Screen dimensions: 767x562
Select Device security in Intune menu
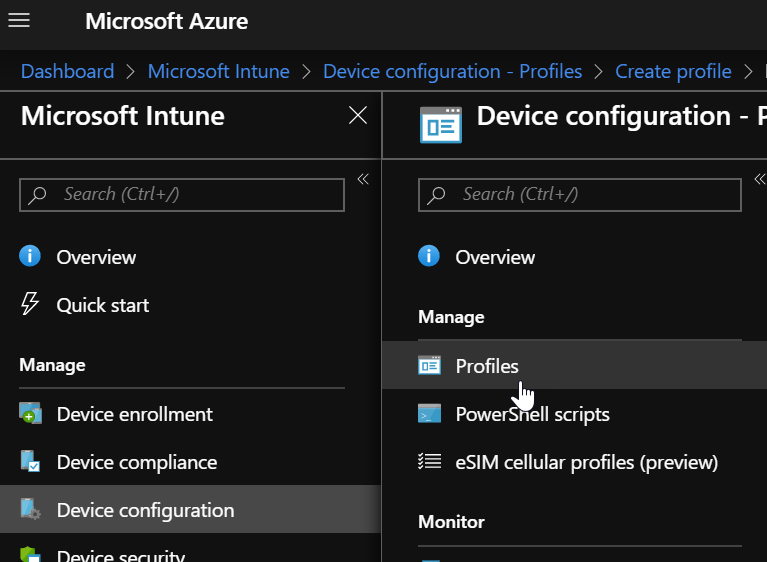tap(120, 555)
